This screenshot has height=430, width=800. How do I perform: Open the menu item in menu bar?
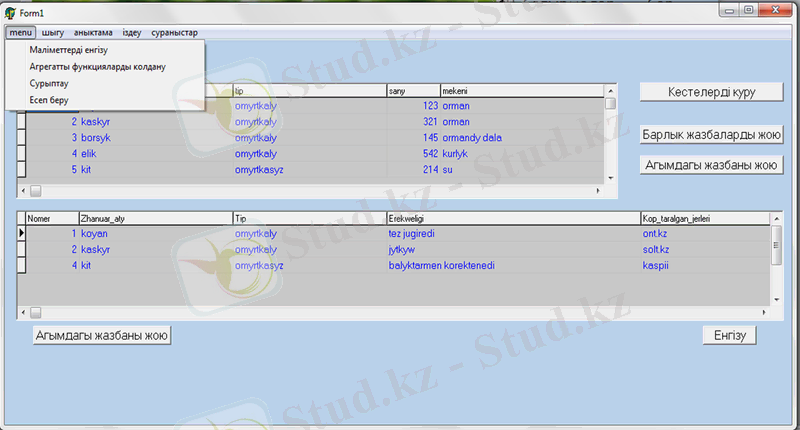20,32
